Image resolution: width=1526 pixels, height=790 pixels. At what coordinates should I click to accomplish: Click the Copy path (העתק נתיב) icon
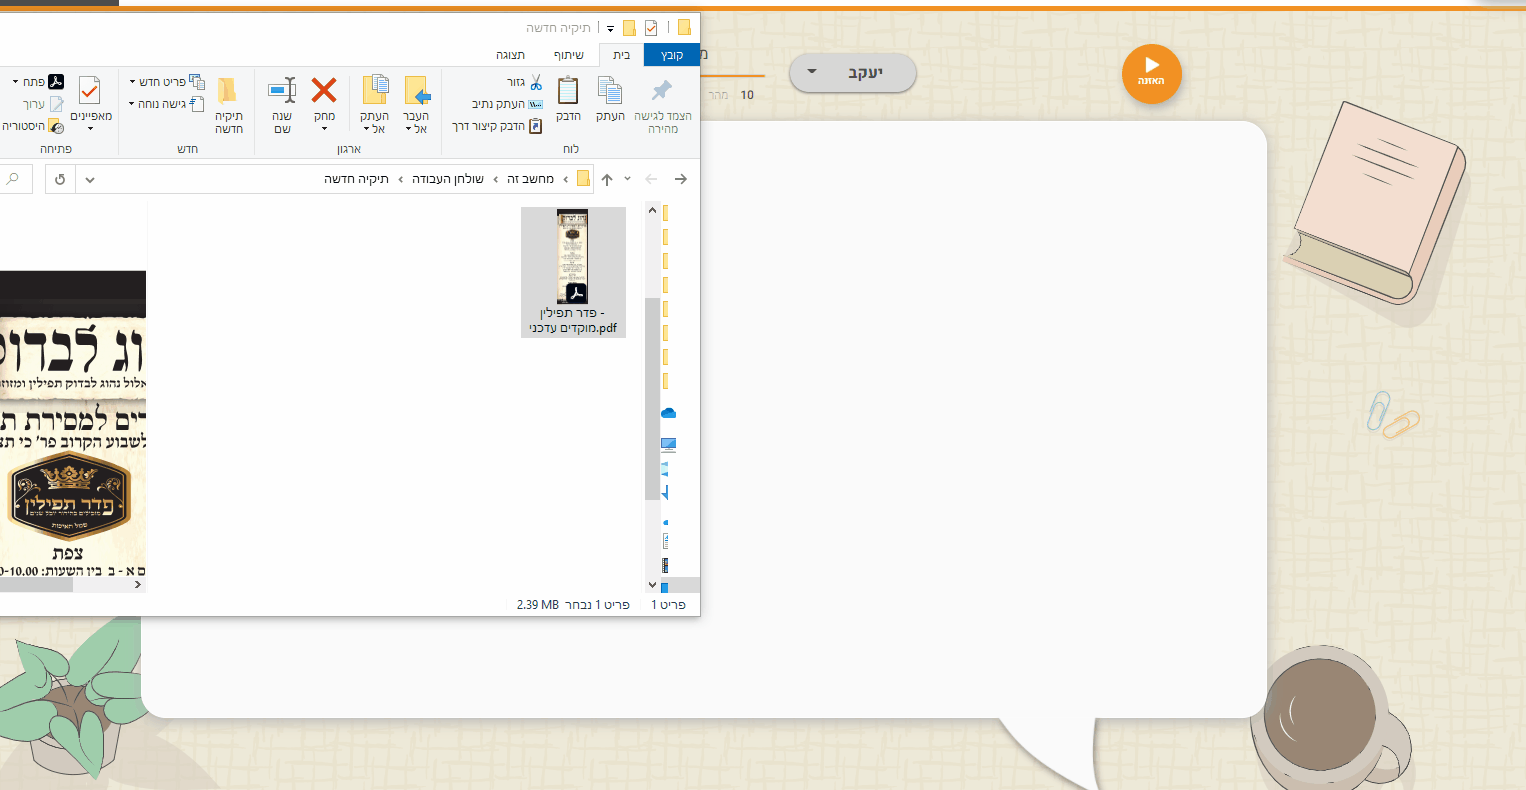point(535,104)
